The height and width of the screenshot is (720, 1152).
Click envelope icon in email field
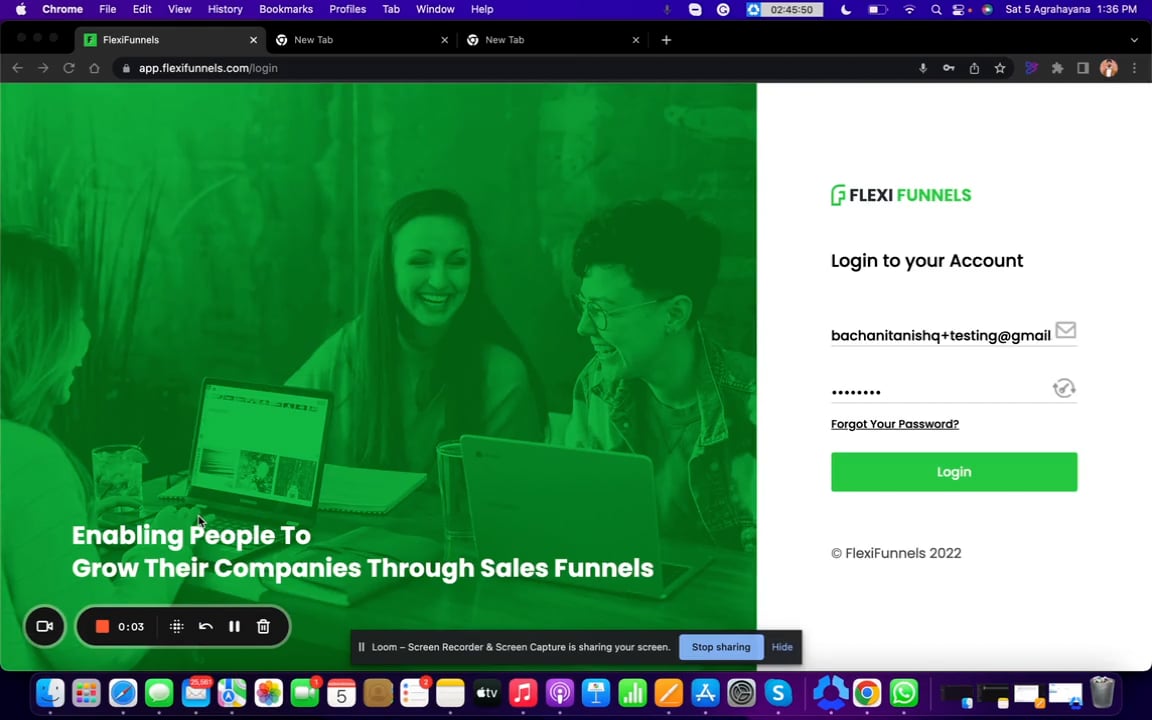point(1065,330)
